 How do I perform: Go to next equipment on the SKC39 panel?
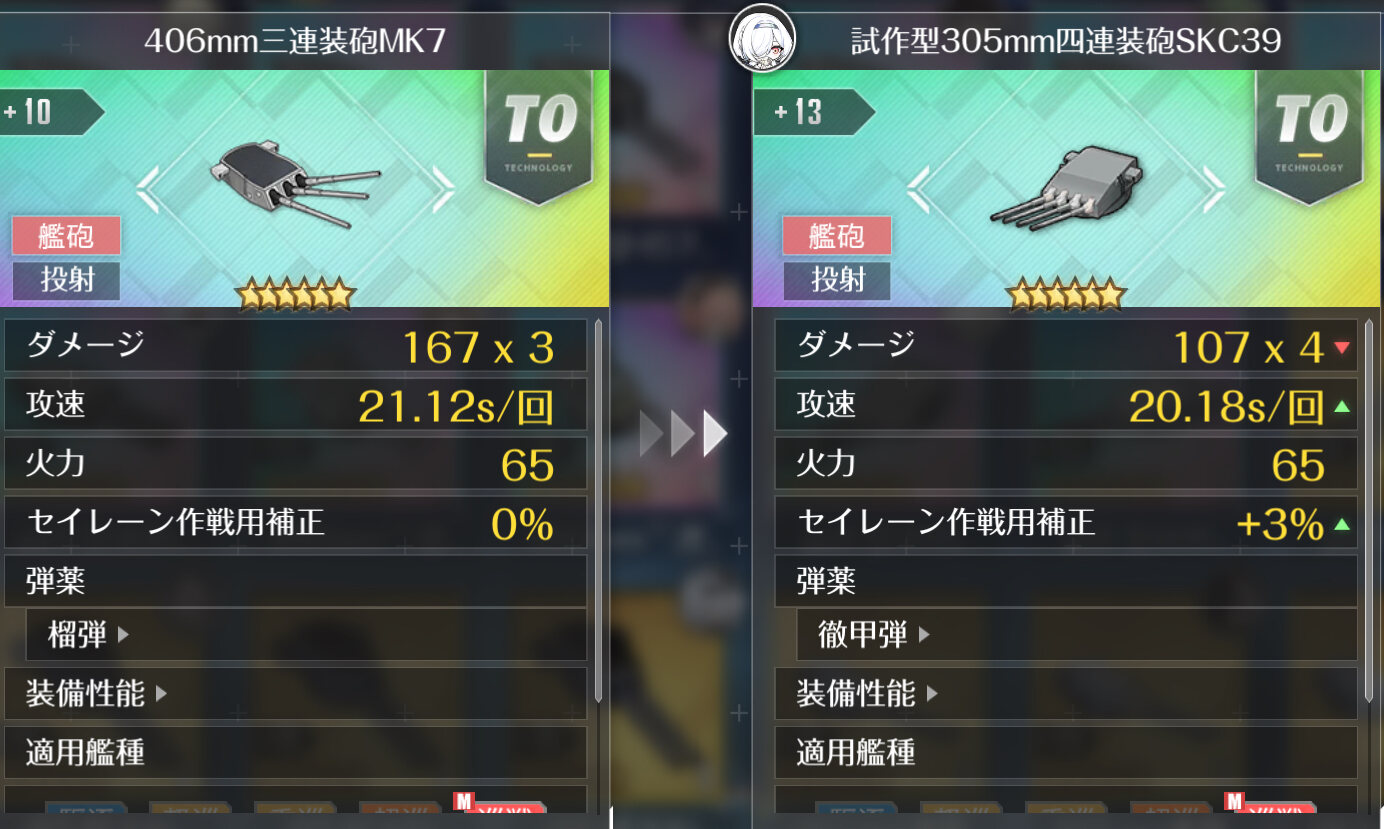(x=1213, y=189)
